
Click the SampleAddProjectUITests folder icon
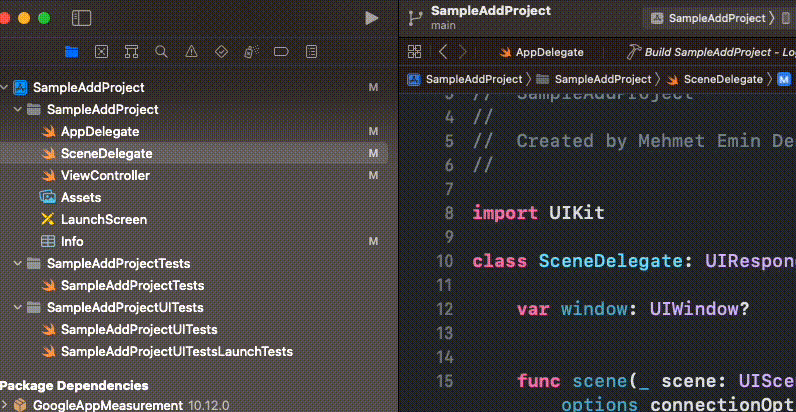point(34,307)
